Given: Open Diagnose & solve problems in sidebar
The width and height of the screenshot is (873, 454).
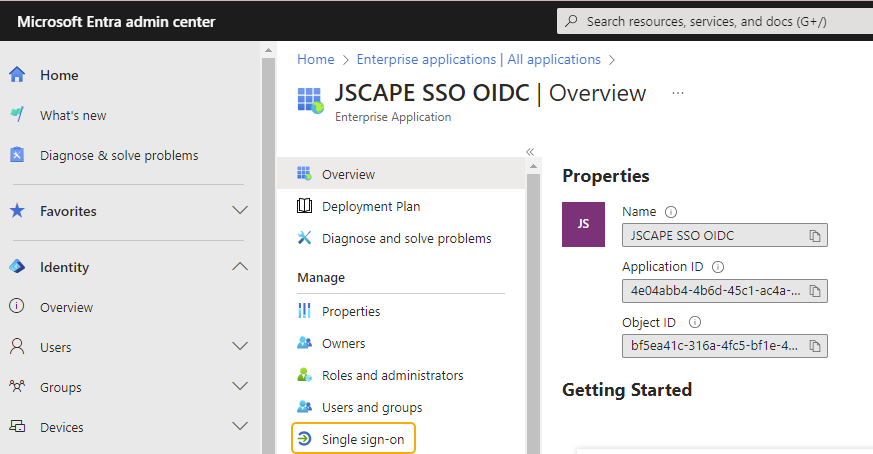Looking at the screenshot, I should coord(119,155).
